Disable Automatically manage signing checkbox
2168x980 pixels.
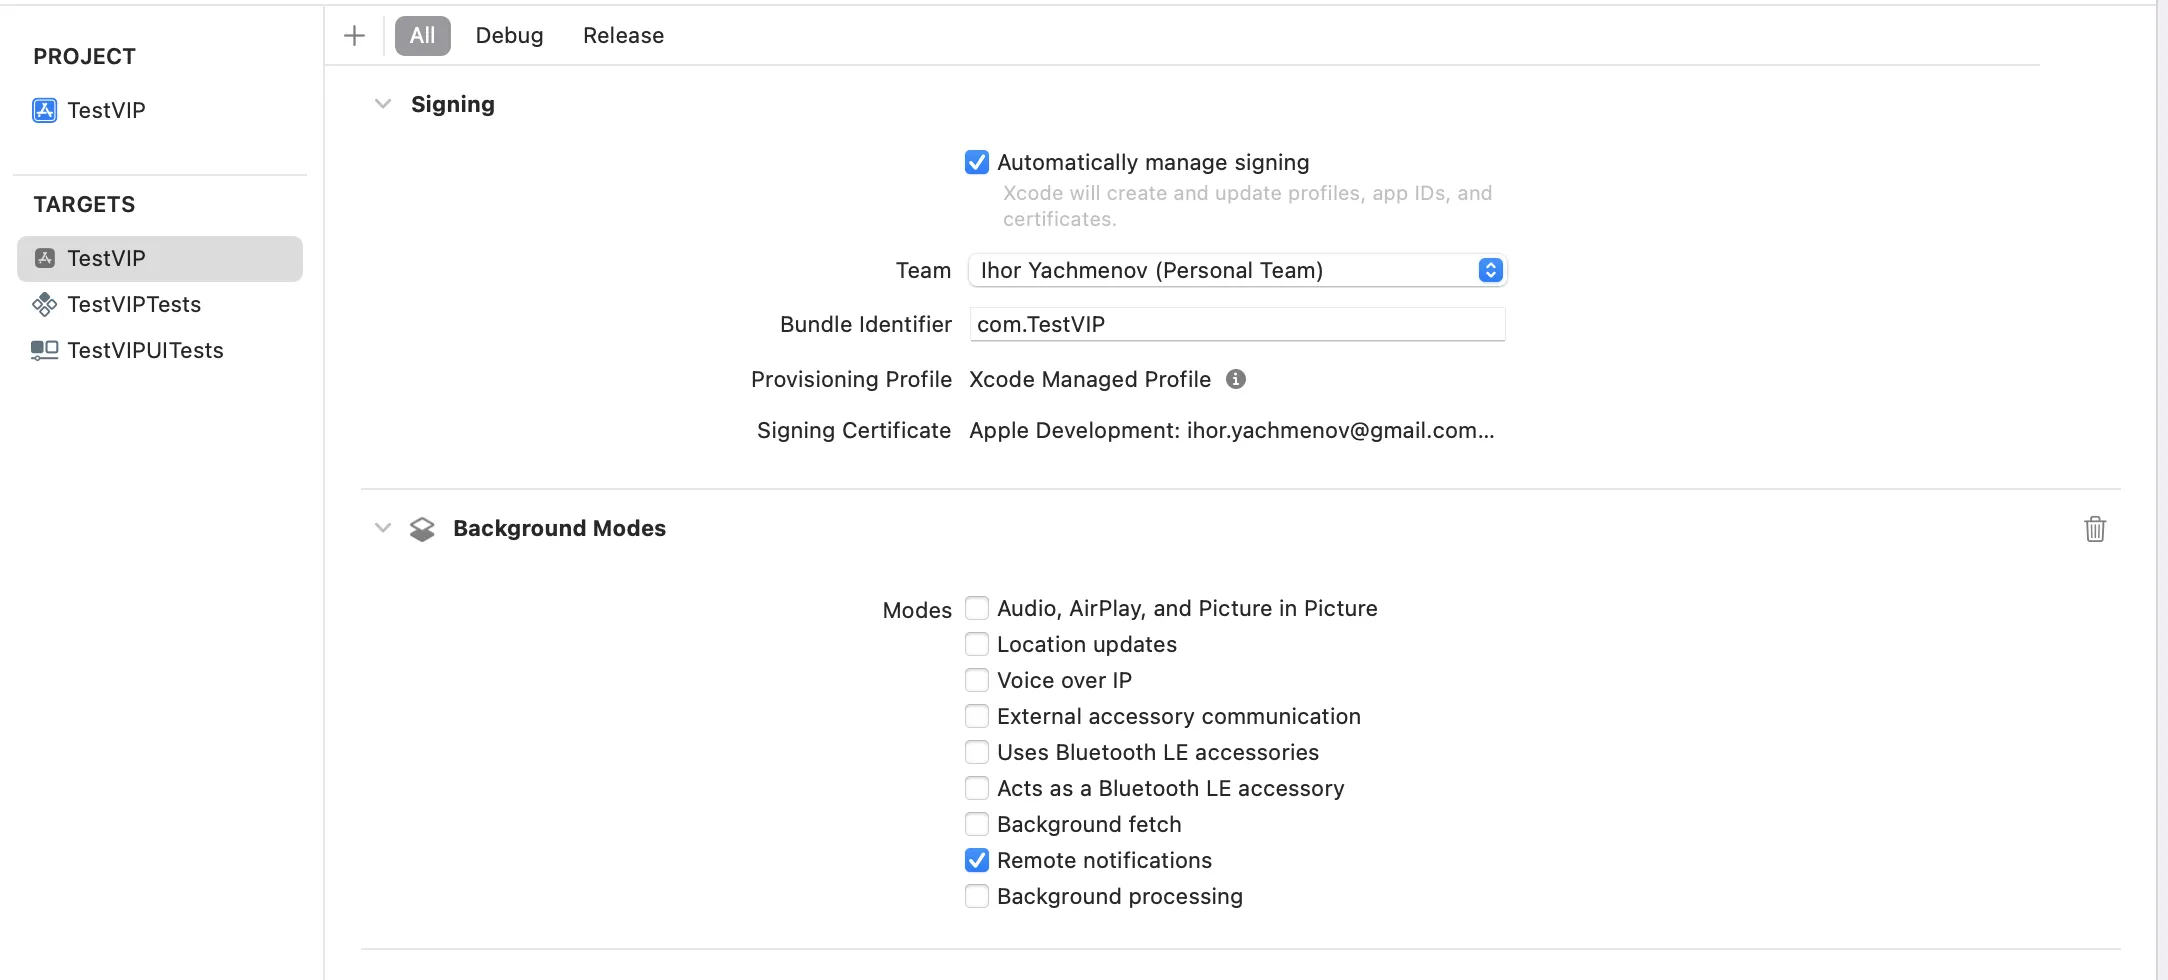pyautogui.click(x=977, y=162)
